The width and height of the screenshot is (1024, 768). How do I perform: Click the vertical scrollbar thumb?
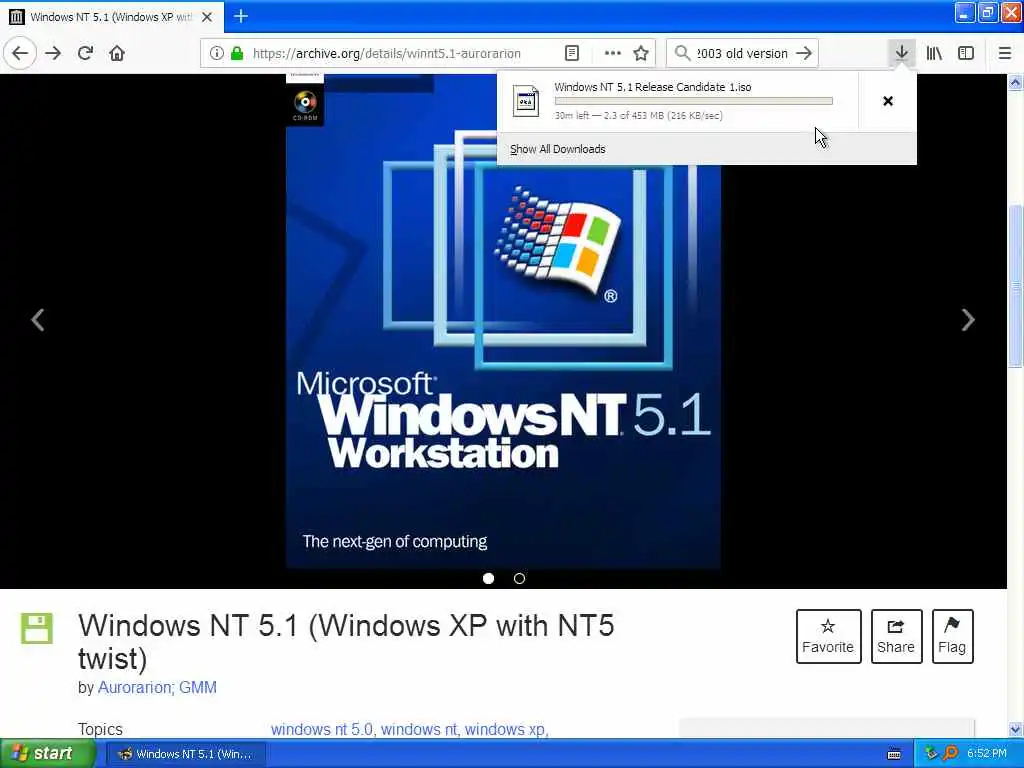1015,286
